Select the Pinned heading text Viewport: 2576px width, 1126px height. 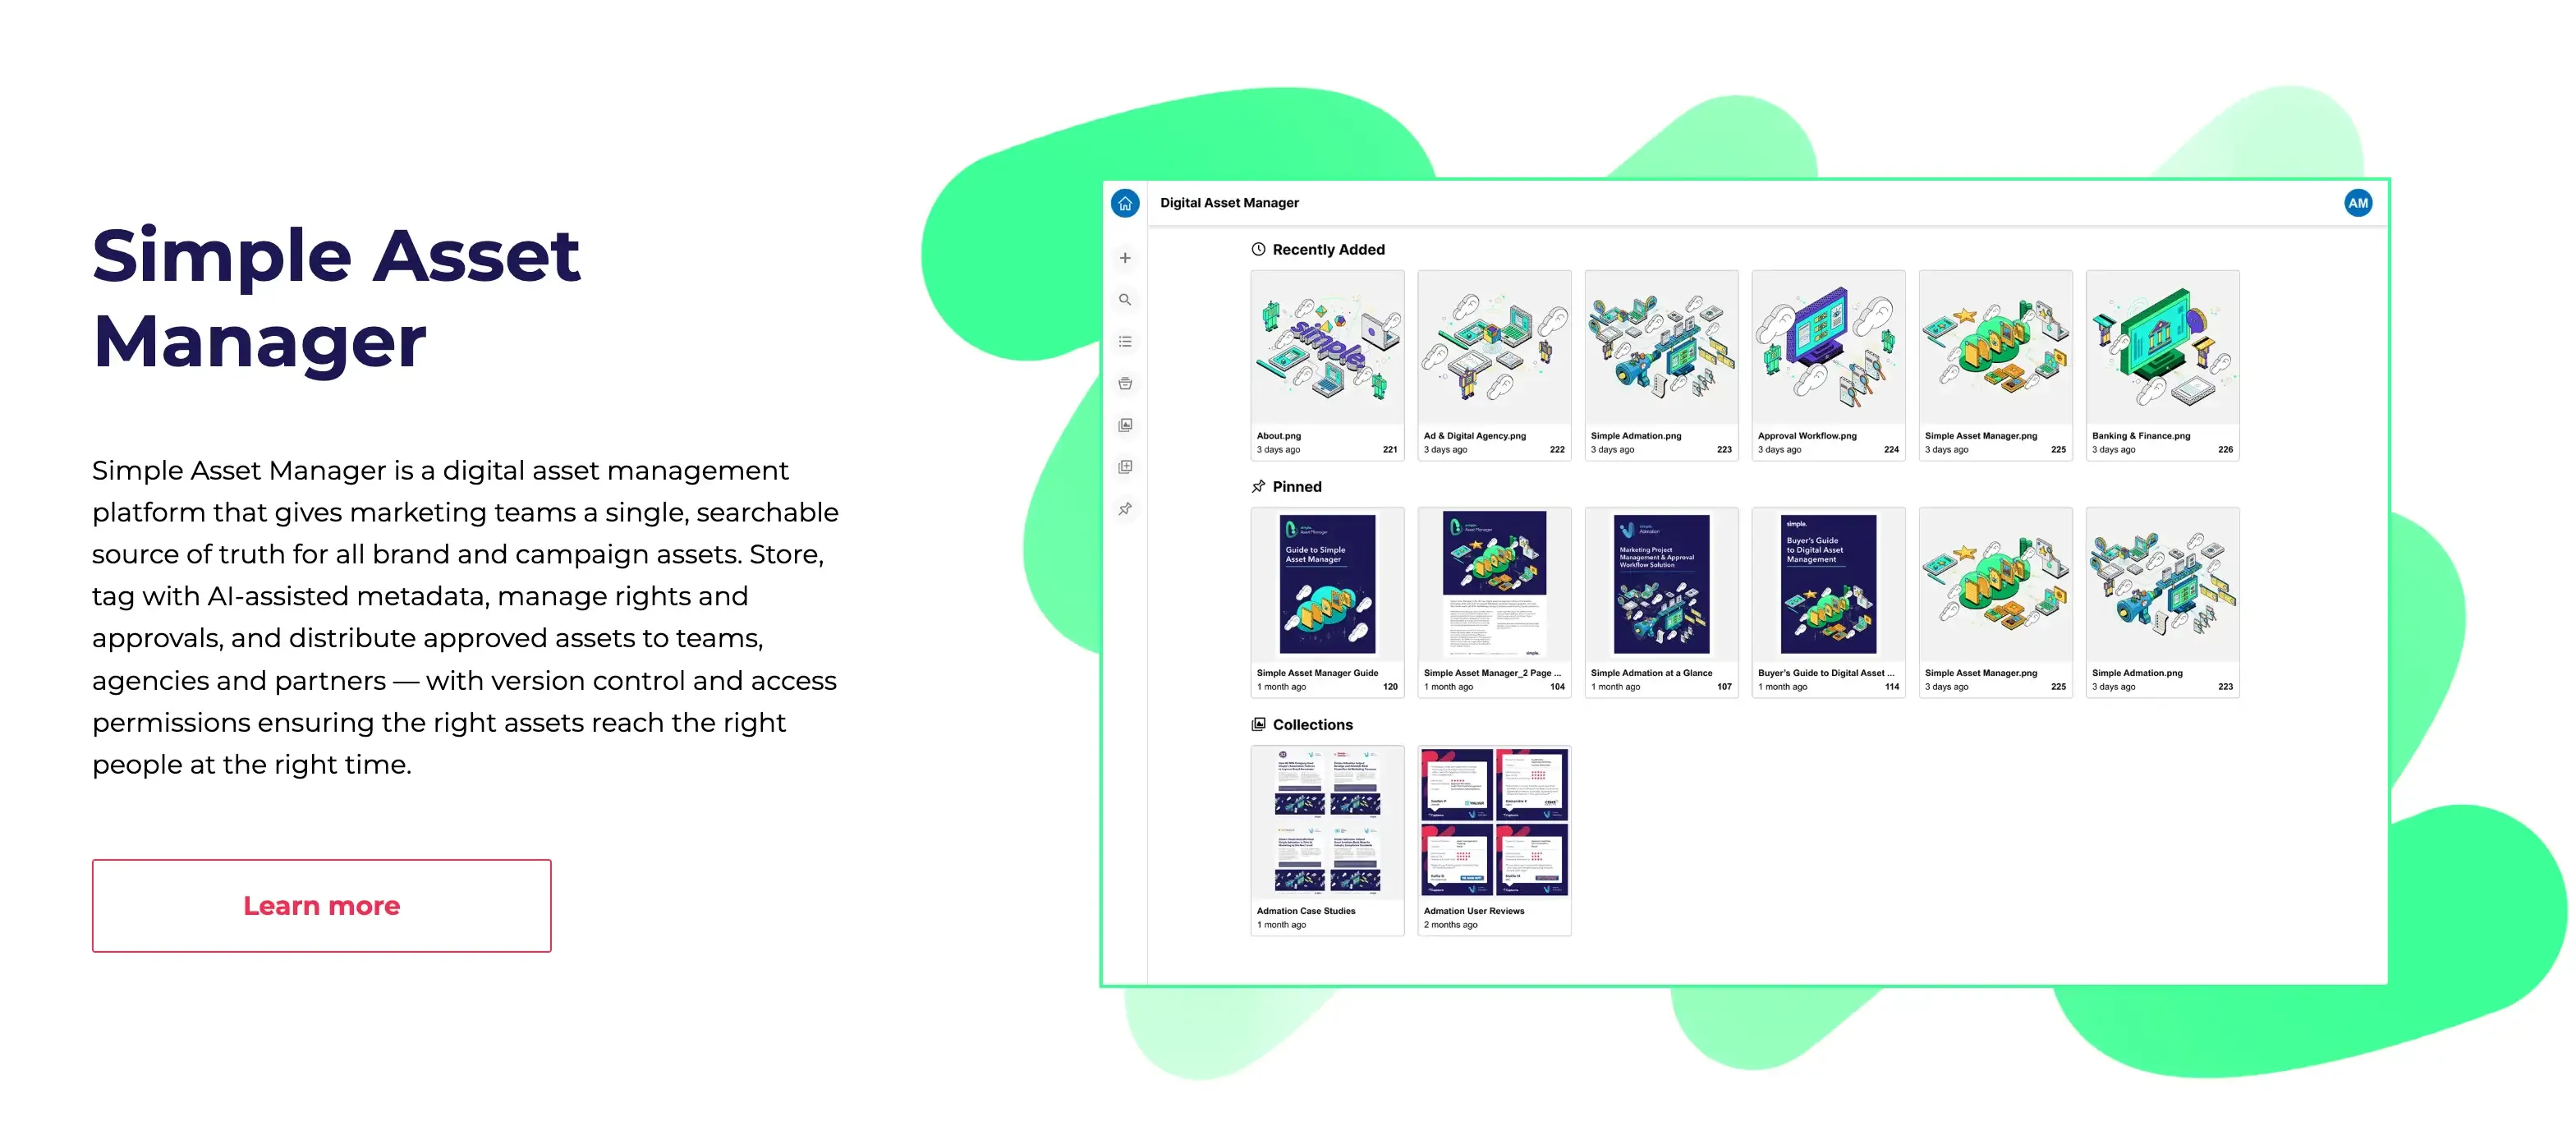pyautogui.click(x=1297, y=487)
